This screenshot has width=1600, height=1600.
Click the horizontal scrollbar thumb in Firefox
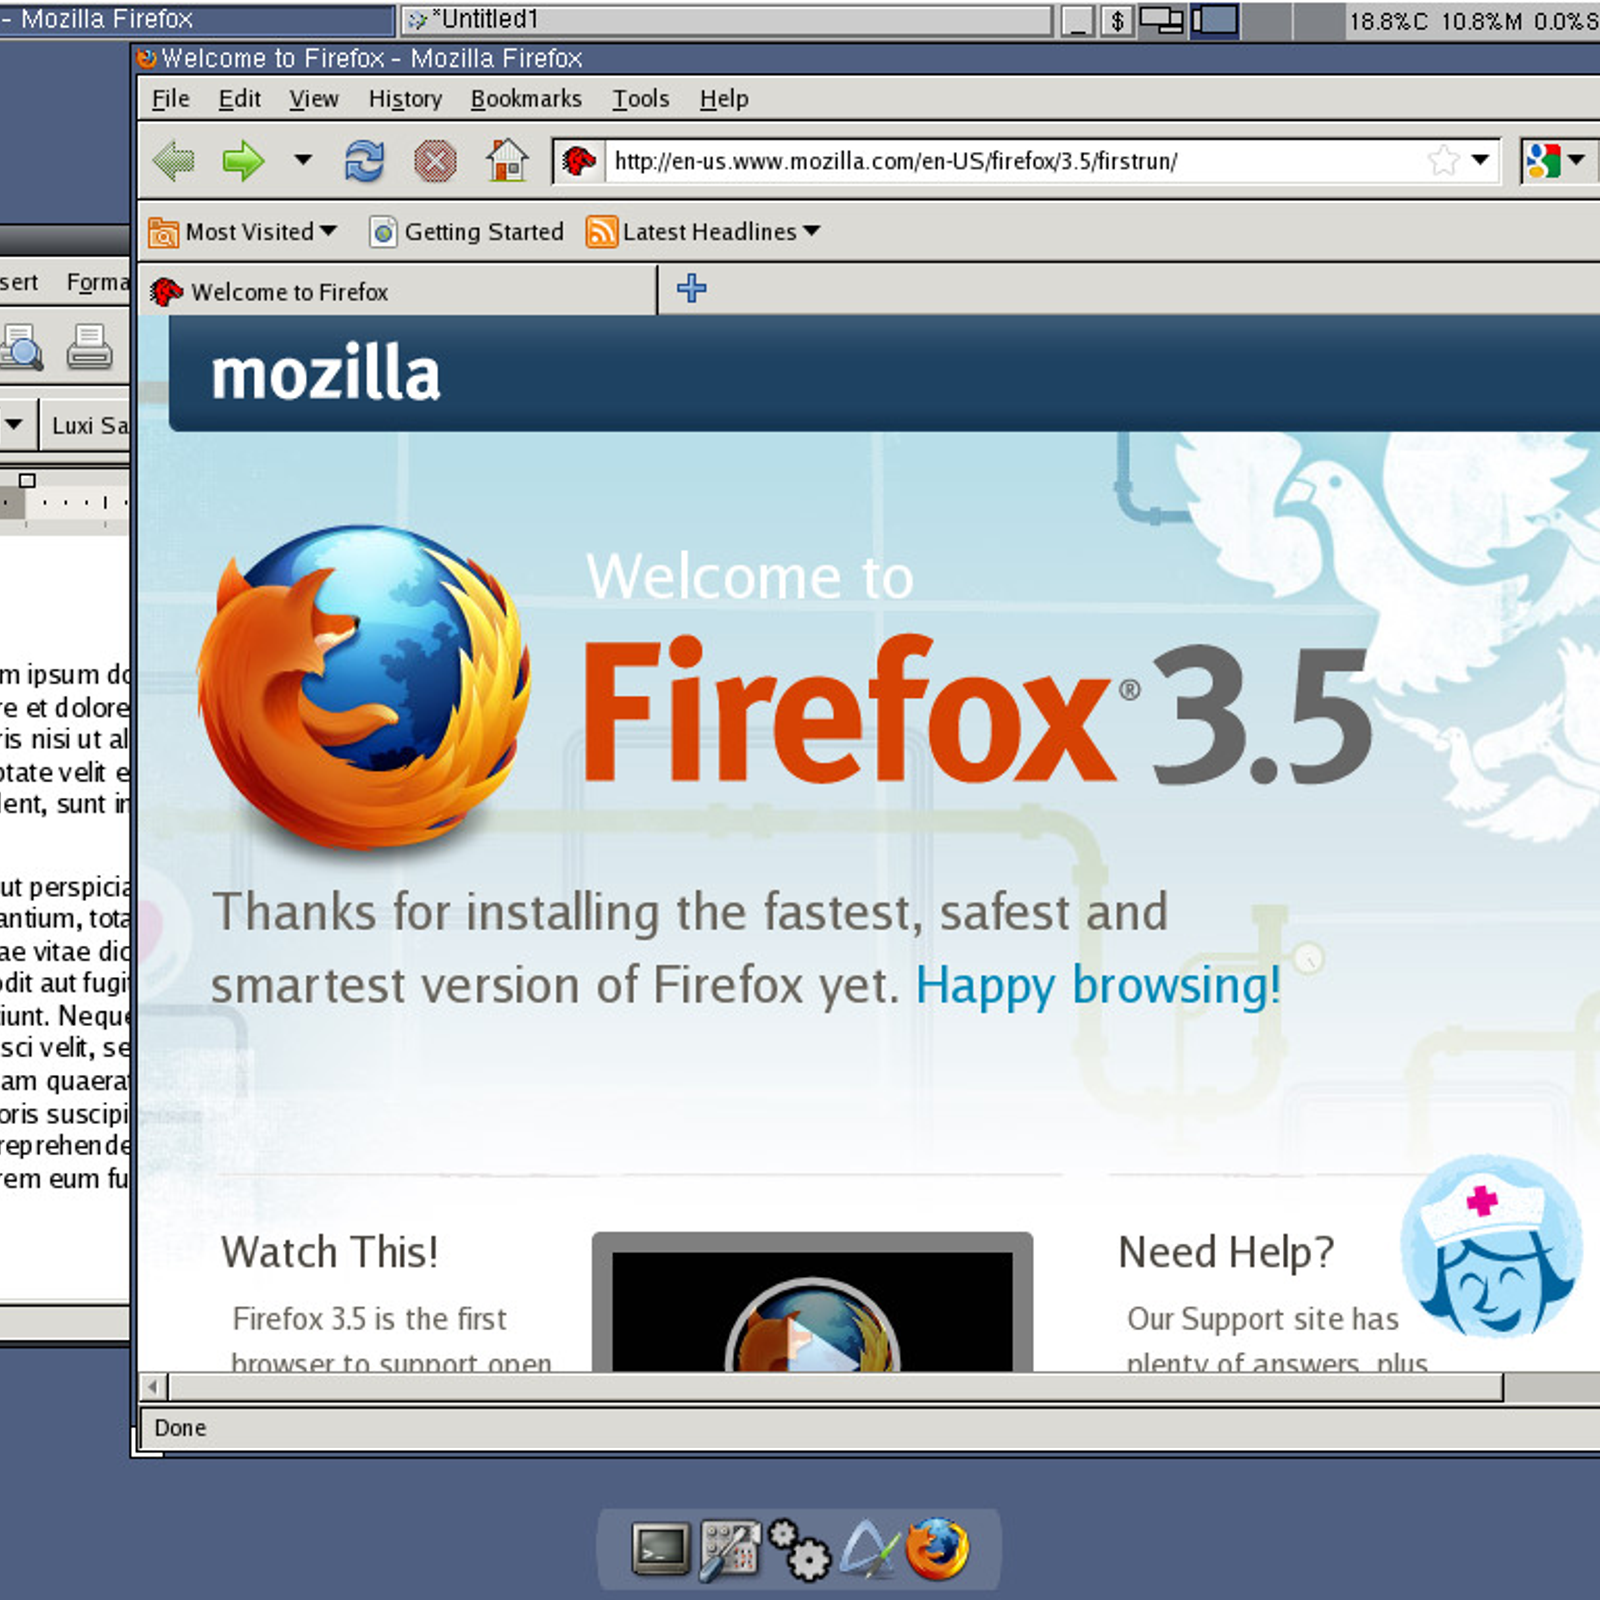click(x=836, y=1387)
